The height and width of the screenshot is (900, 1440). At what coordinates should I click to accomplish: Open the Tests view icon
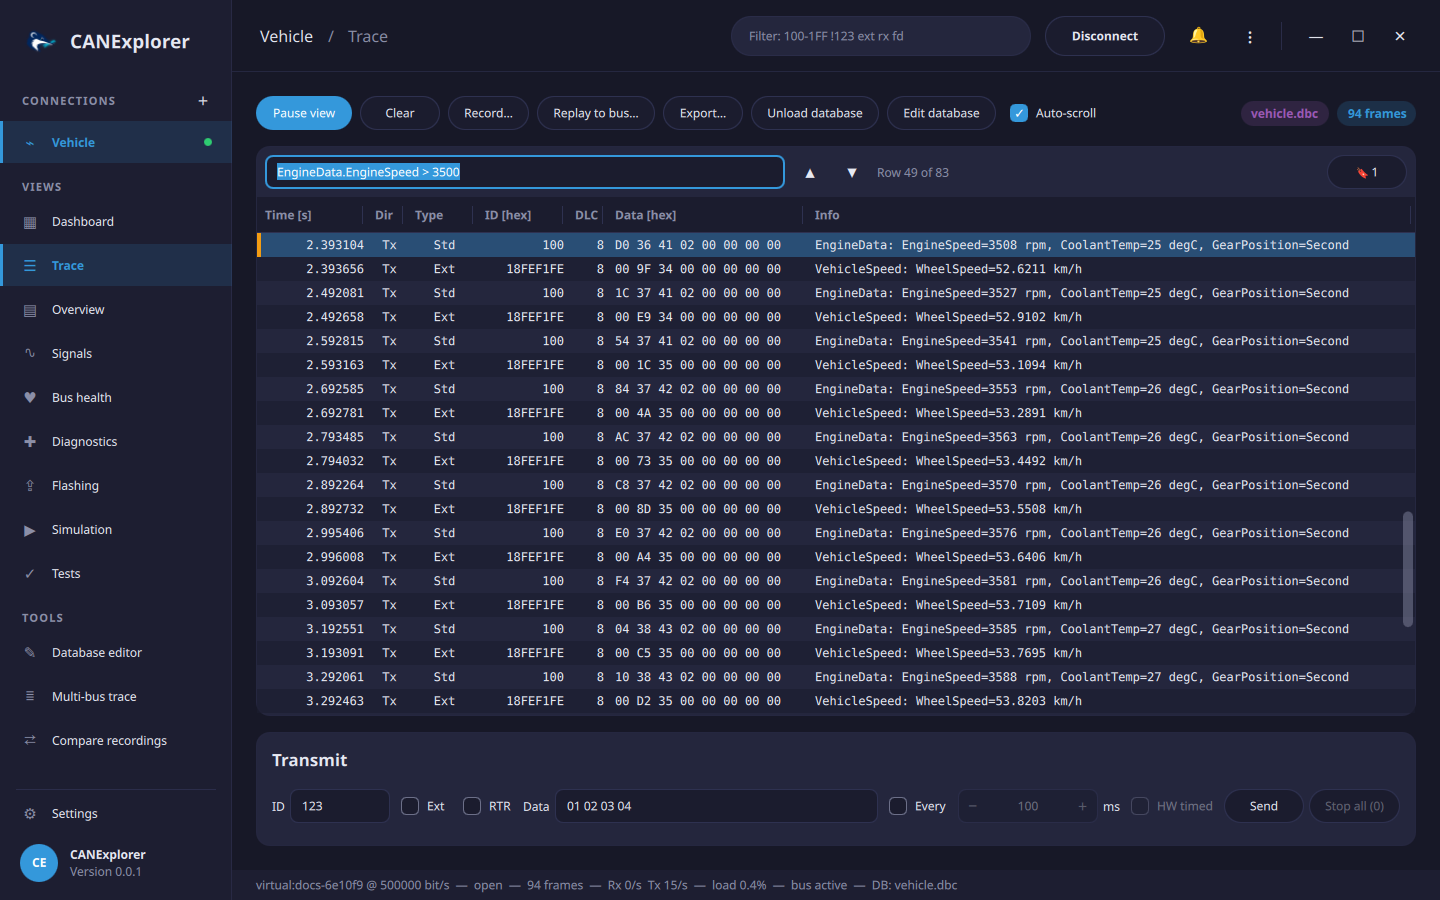(30, 574)
